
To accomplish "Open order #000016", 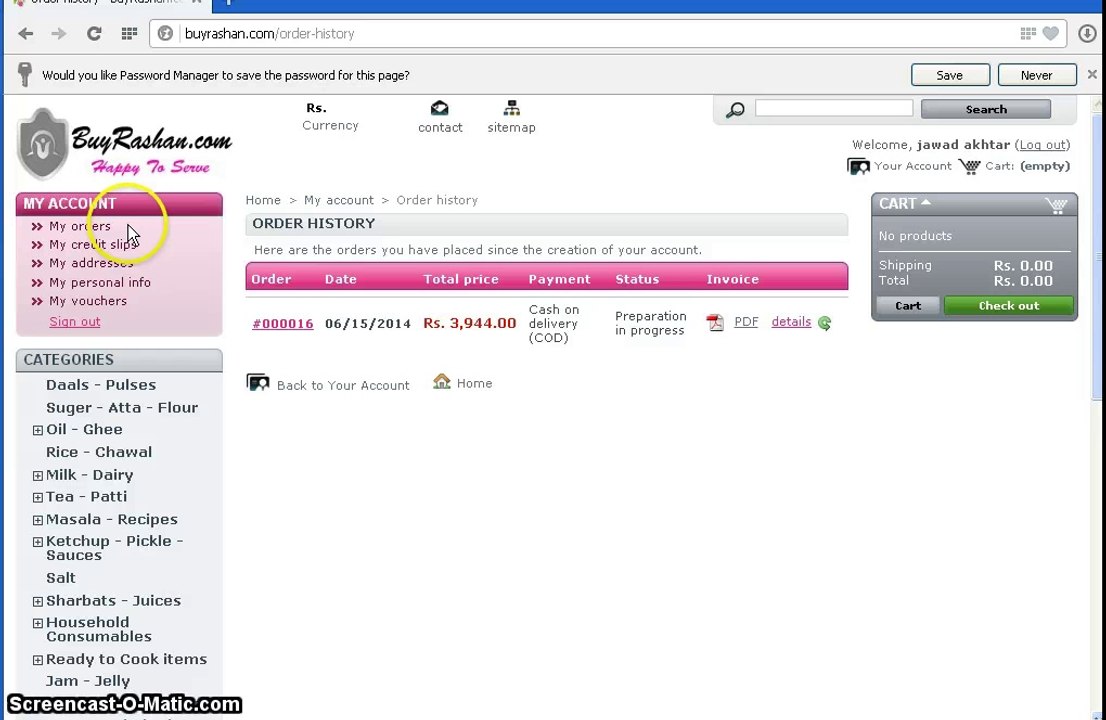I will 283,324.
